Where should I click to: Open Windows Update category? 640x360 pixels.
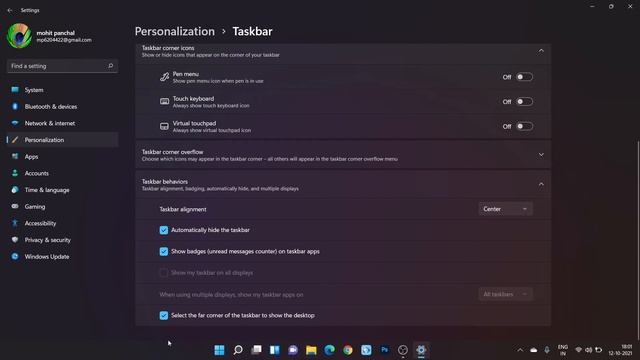coord(62,257)
